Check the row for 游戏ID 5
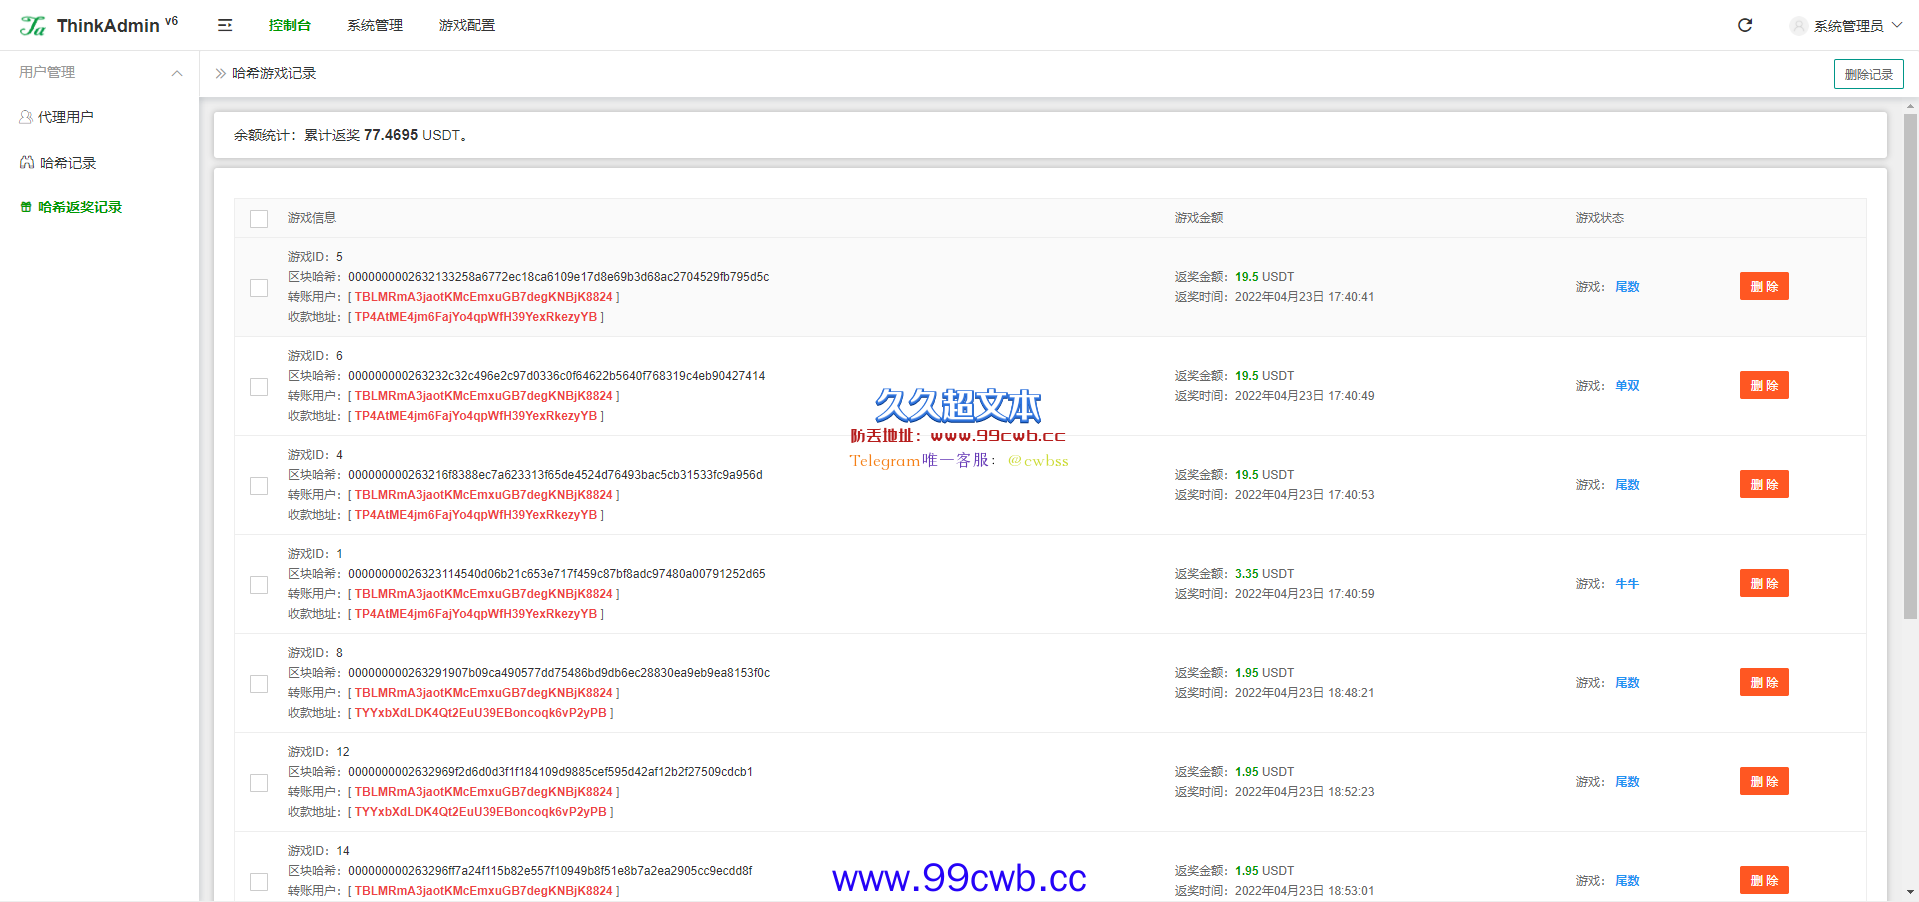The width and height of the screenshot is (1919, 902). [x=259, y=287]
